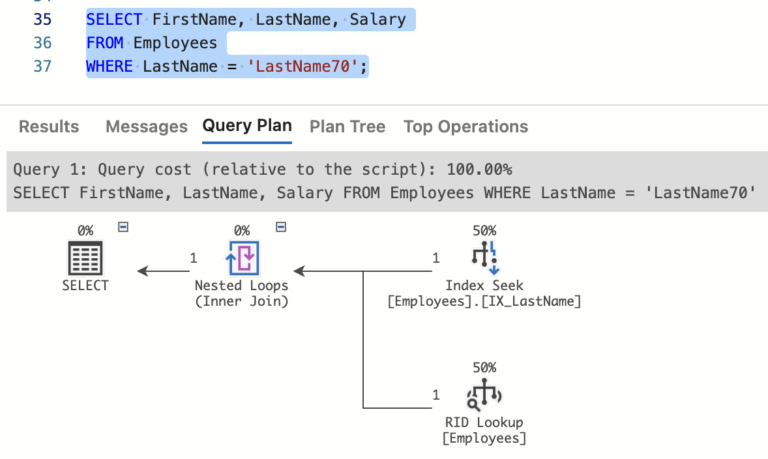Click the WHERE keyword in editor

tap(109, 66)
